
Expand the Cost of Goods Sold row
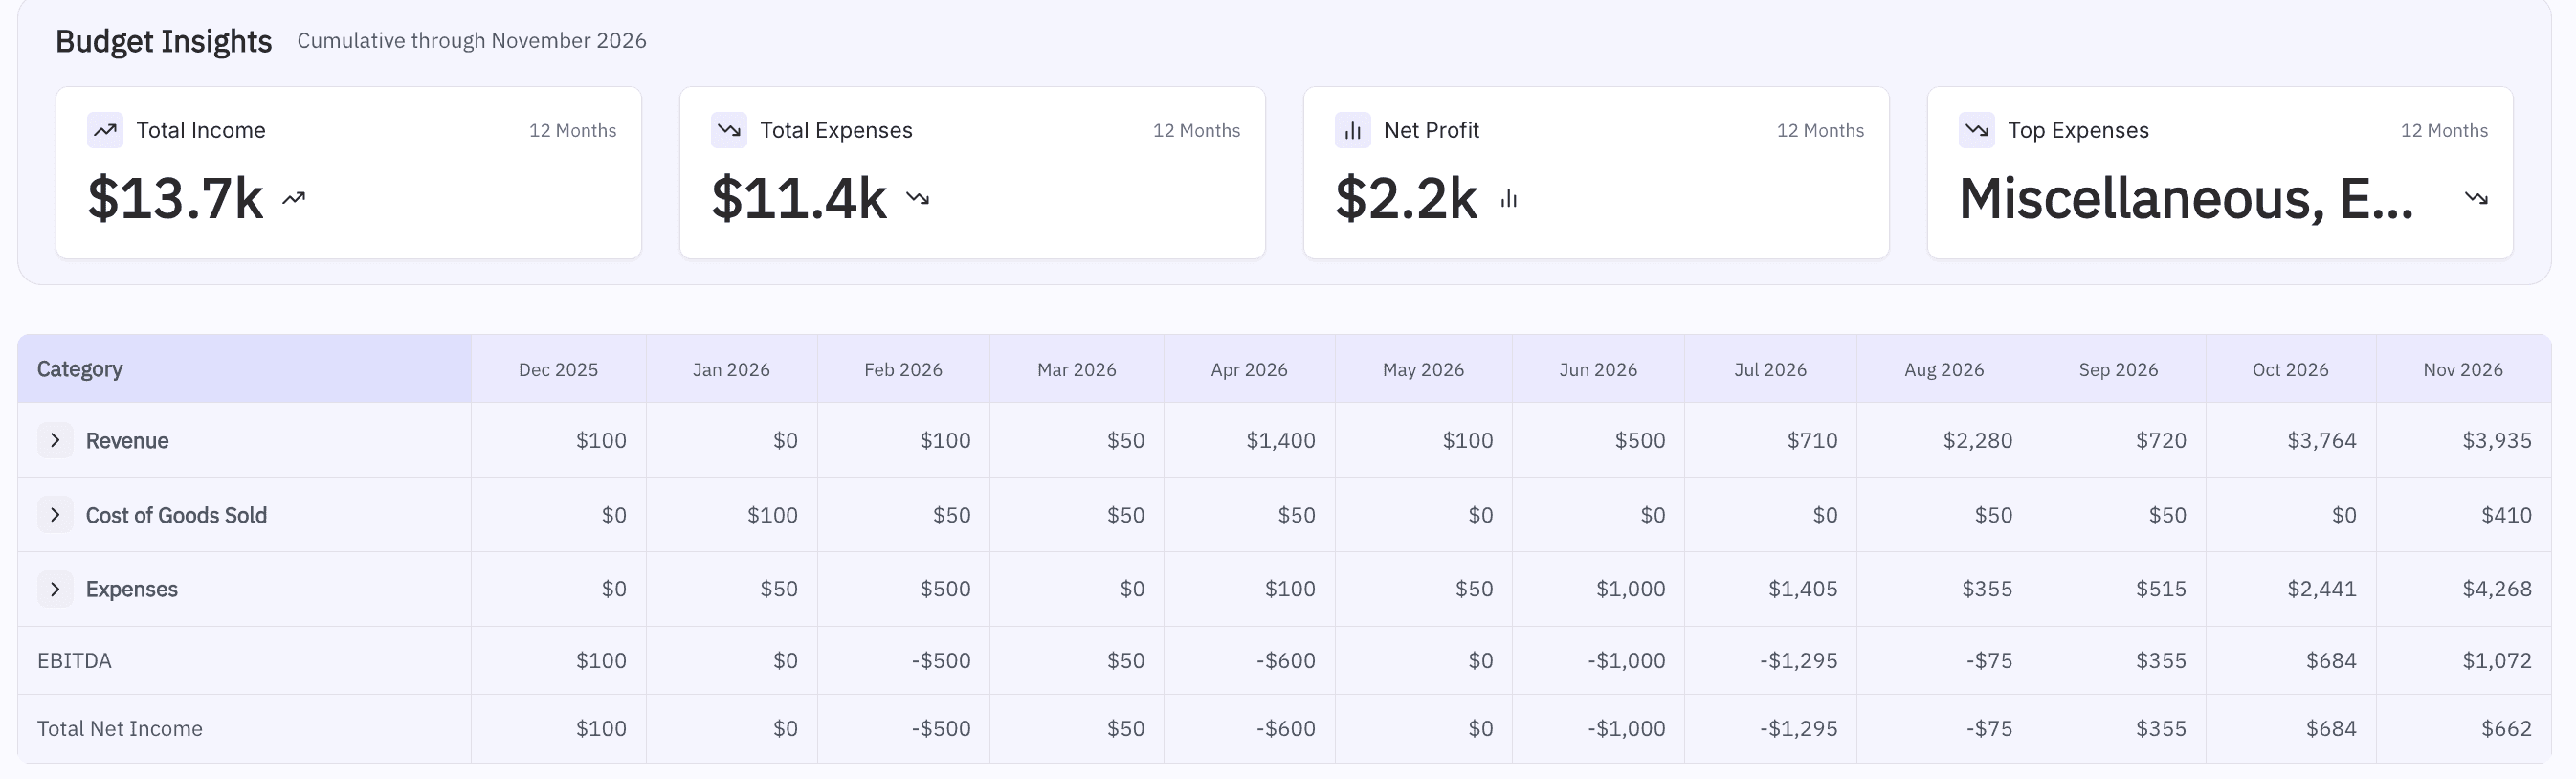pyautogui.click(x=55, y=515)
